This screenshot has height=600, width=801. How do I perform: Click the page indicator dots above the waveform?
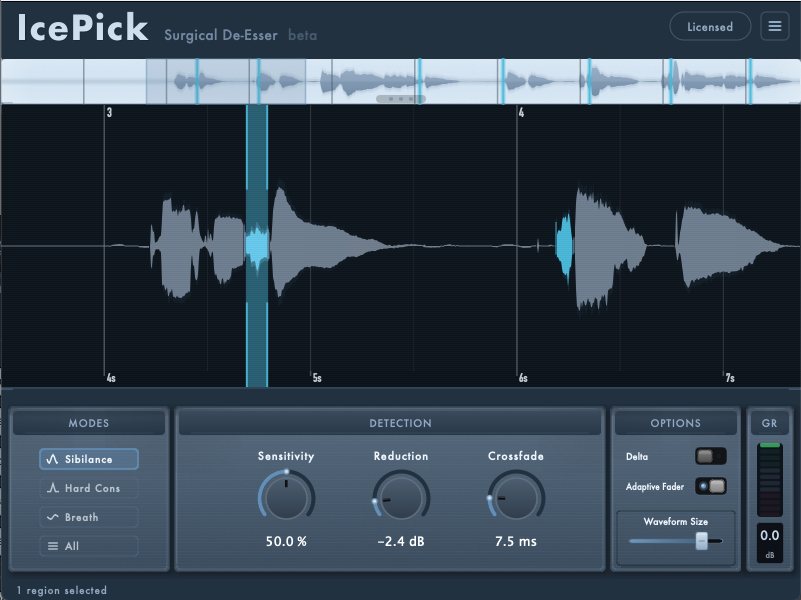tap(400, 99)
